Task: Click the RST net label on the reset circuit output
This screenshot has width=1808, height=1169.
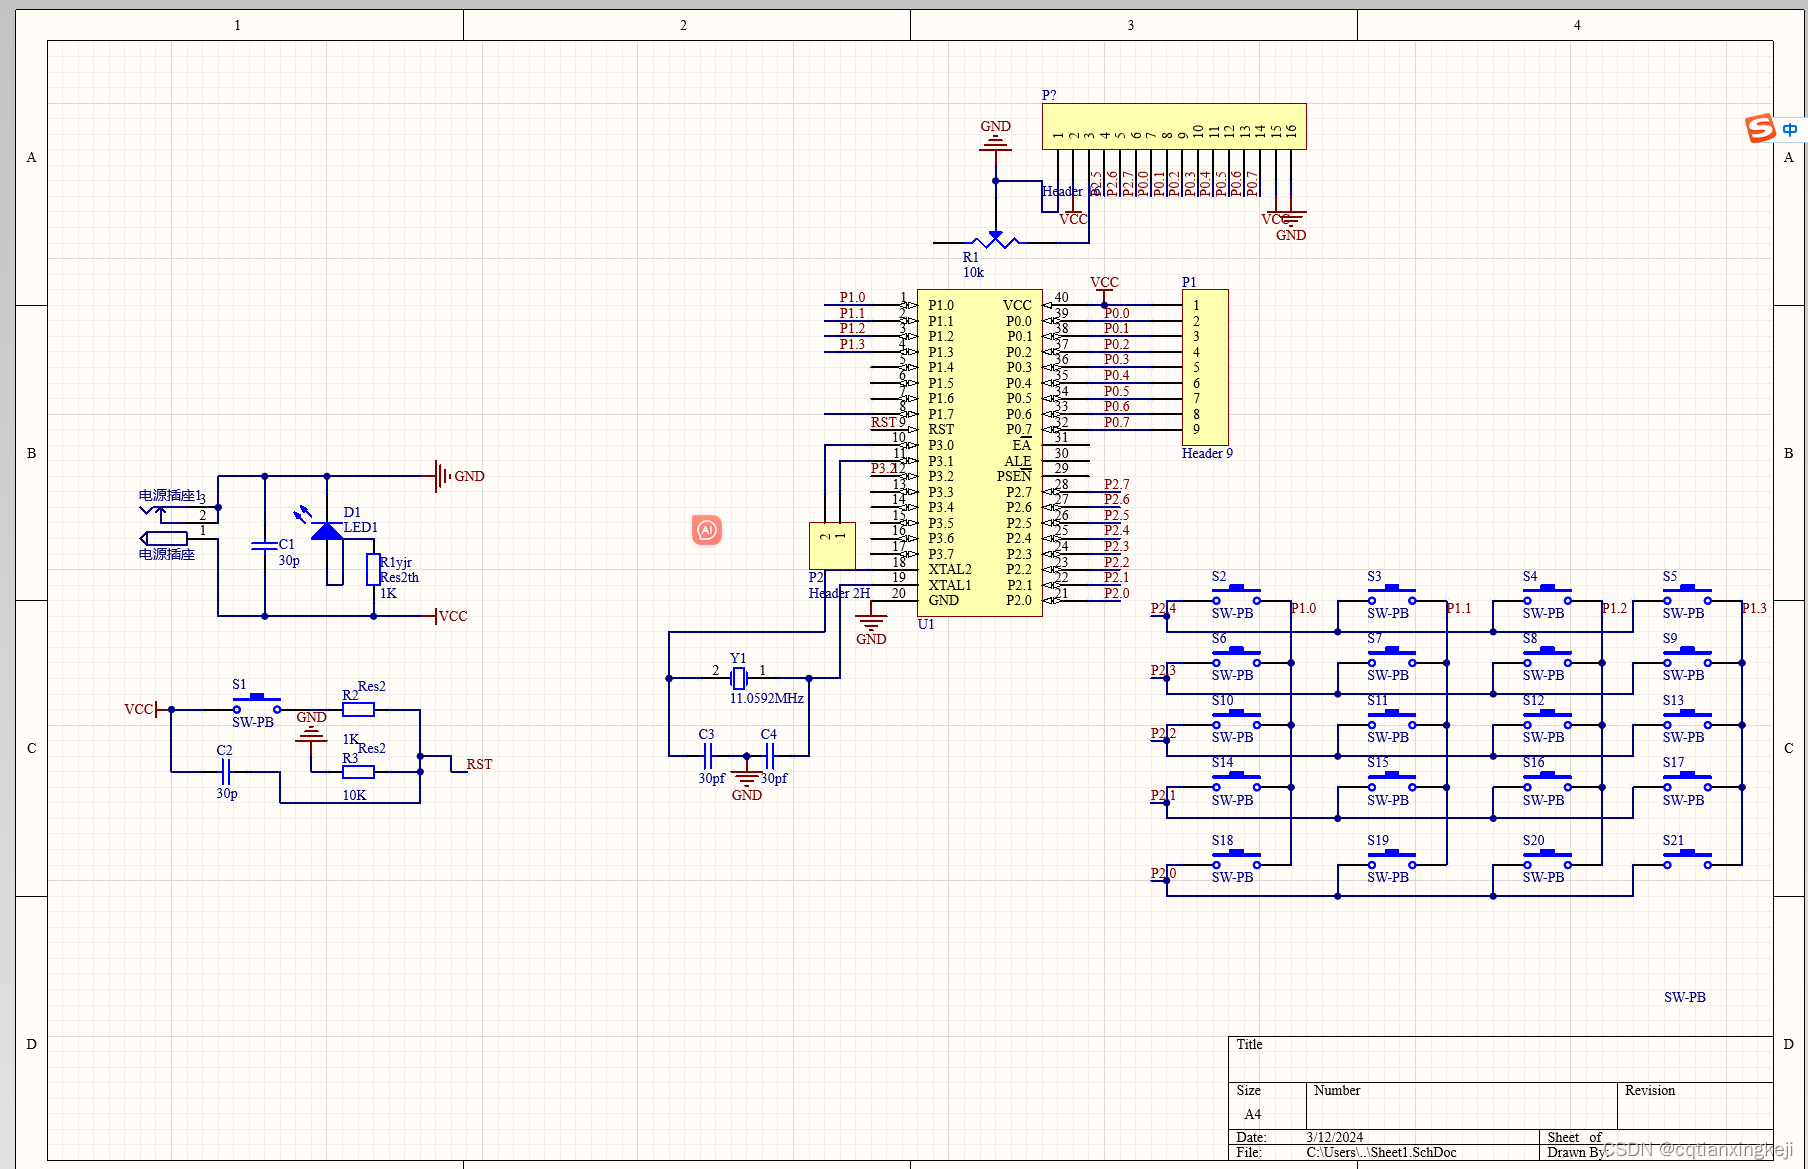Action: pyautogui.click(x=479, y=764)
